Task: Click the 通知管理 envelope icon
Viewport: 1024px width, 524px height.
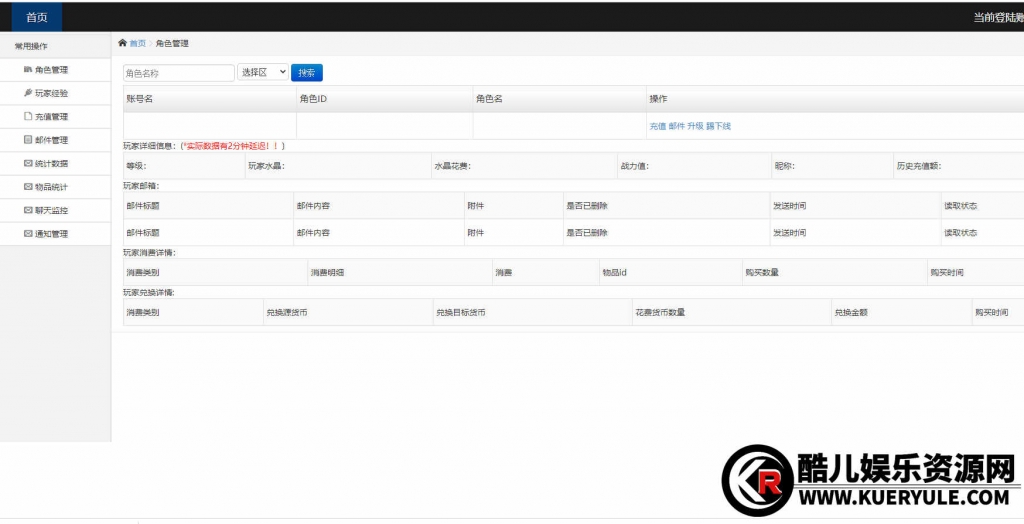Action: pyautogui.click(x=28, y=234)
